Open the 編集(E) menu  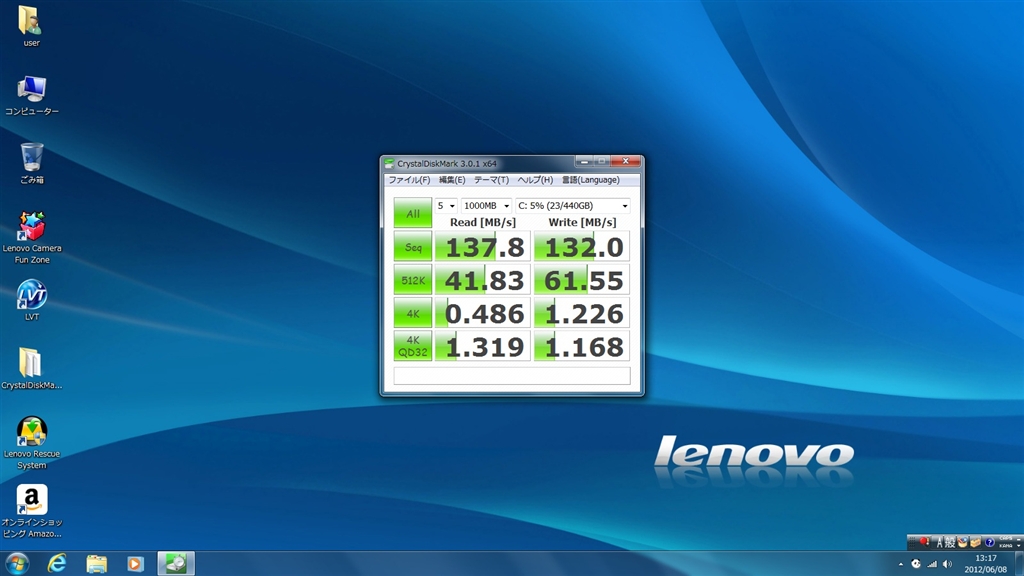452,180
